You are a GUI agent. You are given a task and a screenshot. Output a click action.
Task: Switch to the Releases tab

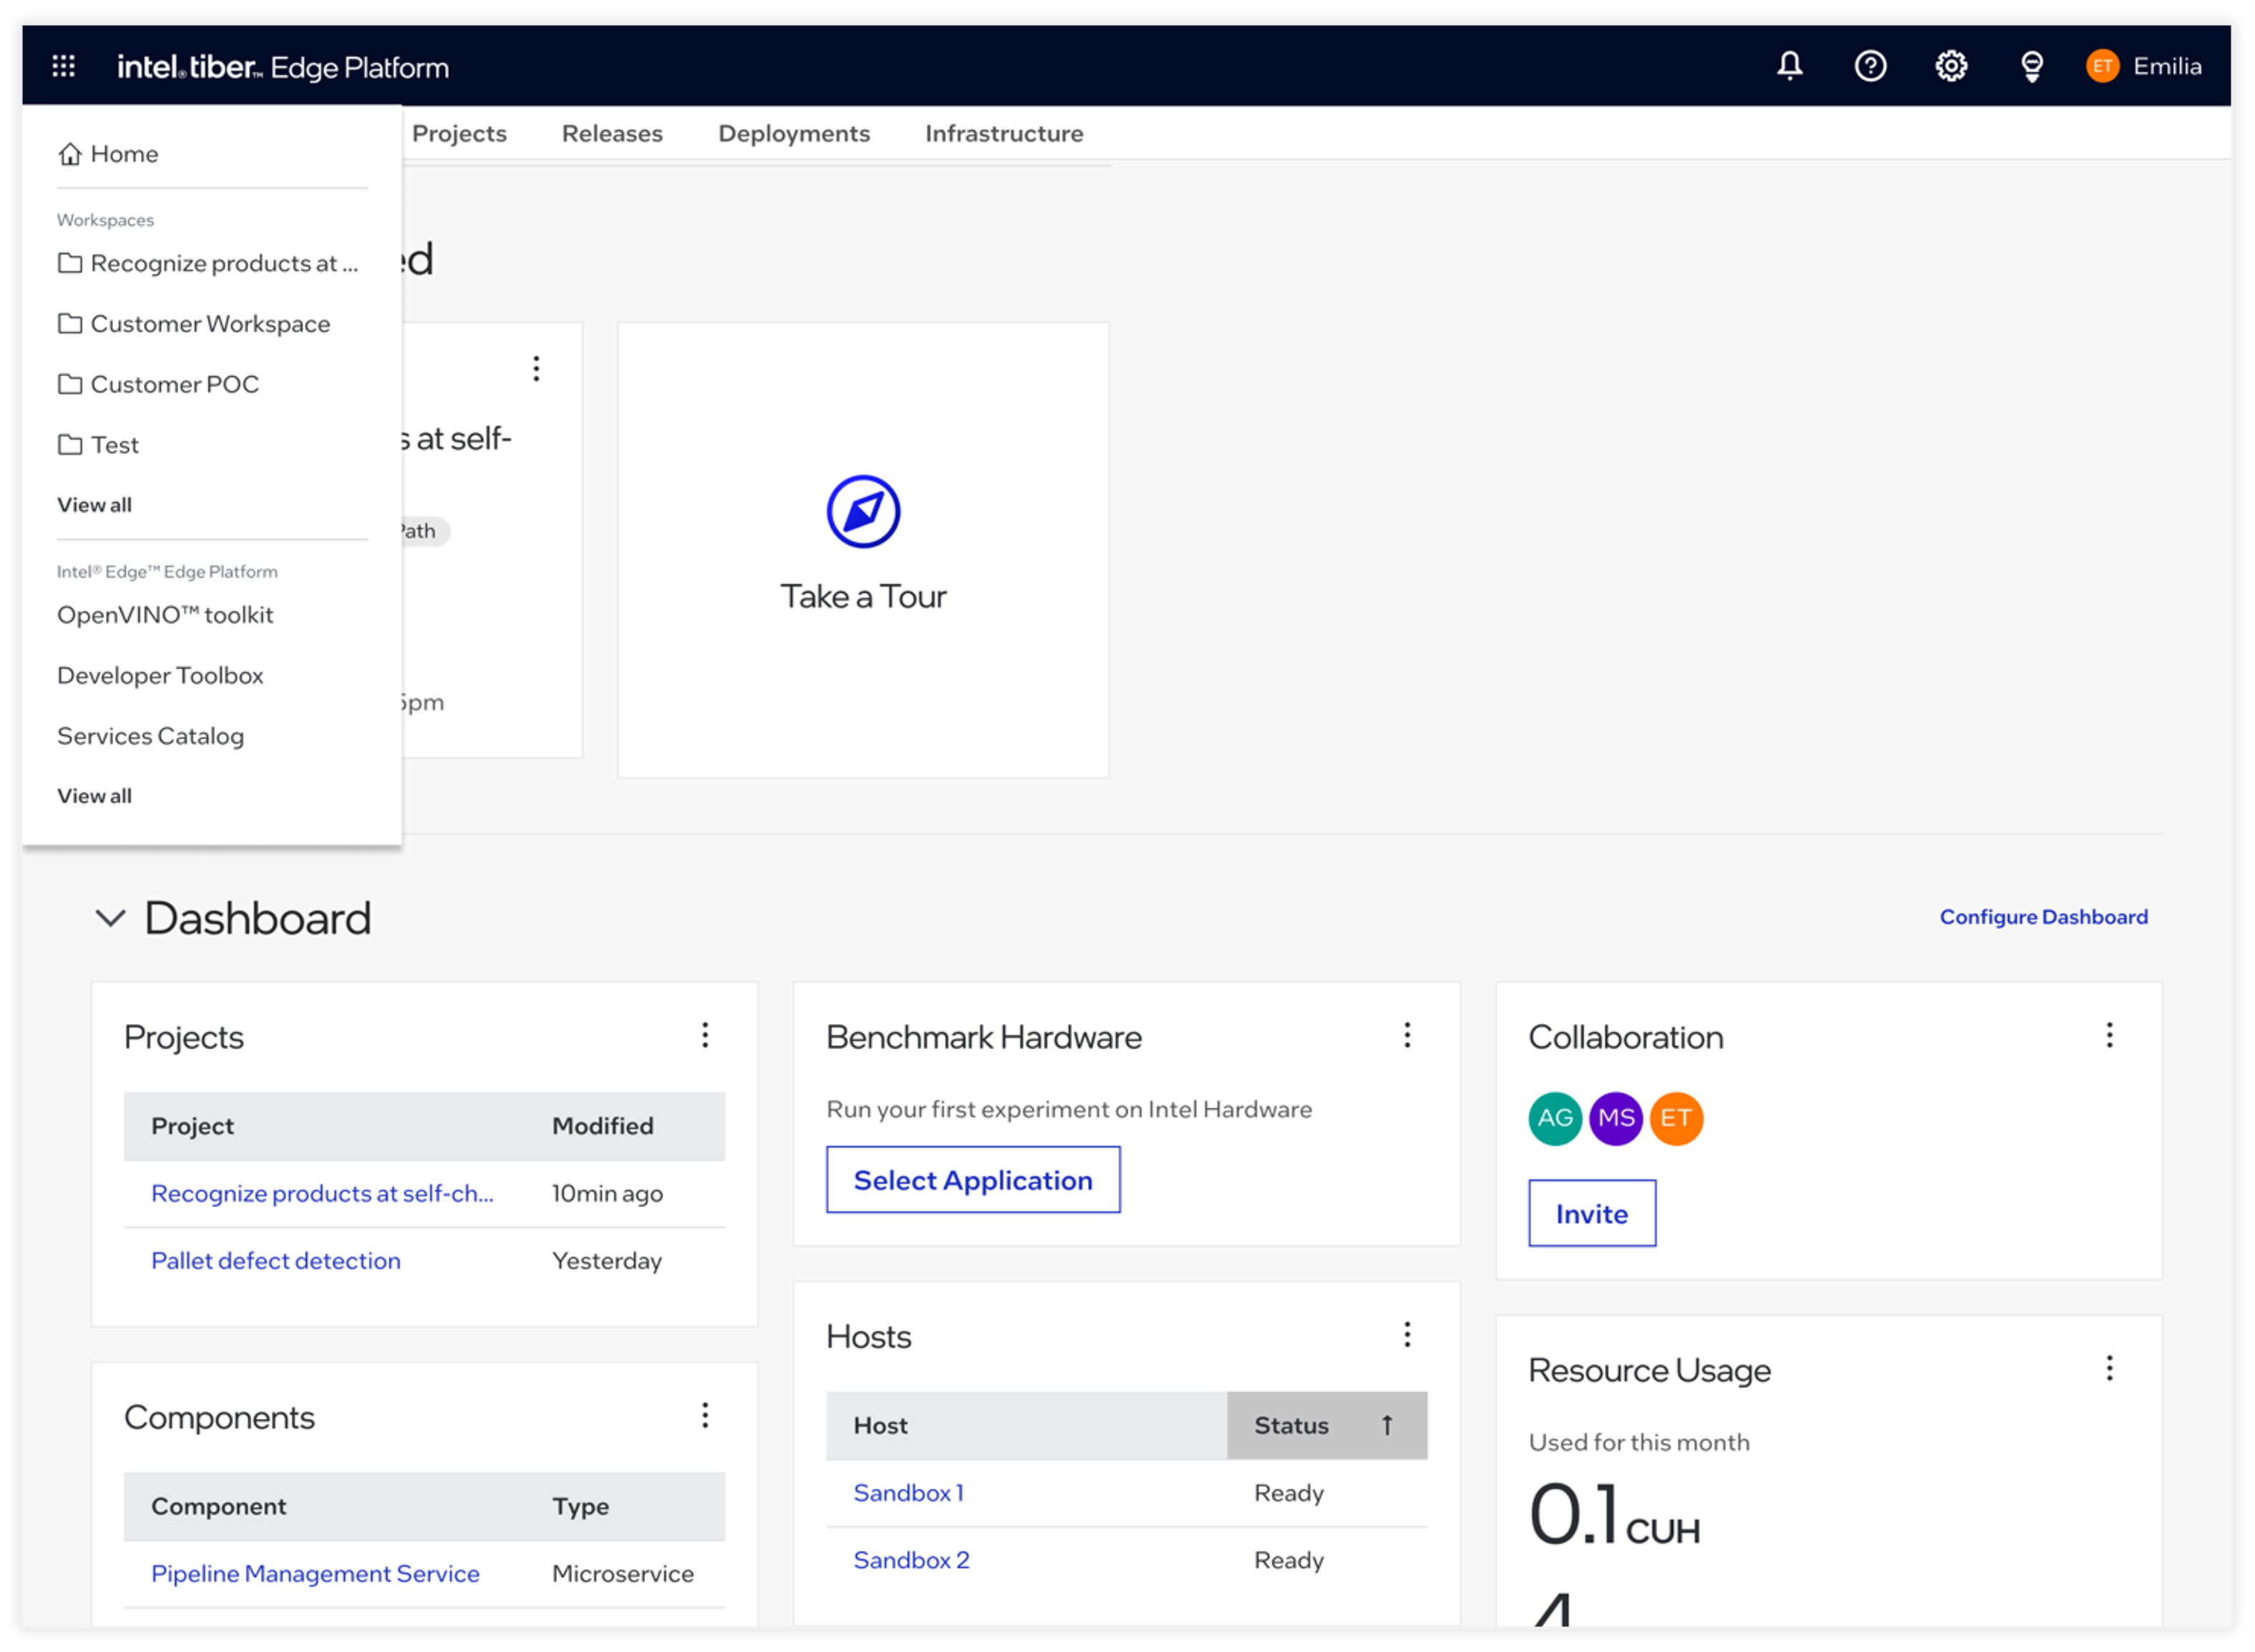click(612, 134)
